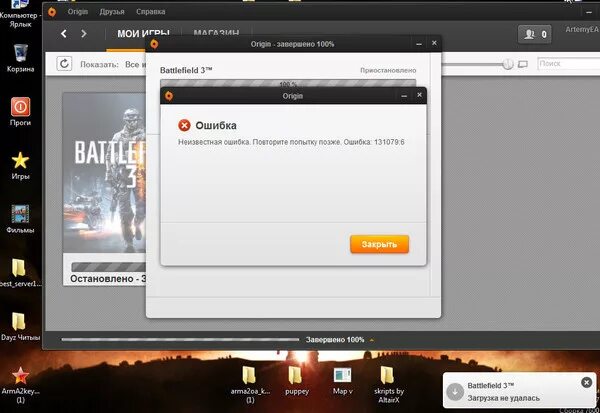Click the Battlefield 3 download progress bar
Viewport: 600px width, 413px height.
[288, 83]
